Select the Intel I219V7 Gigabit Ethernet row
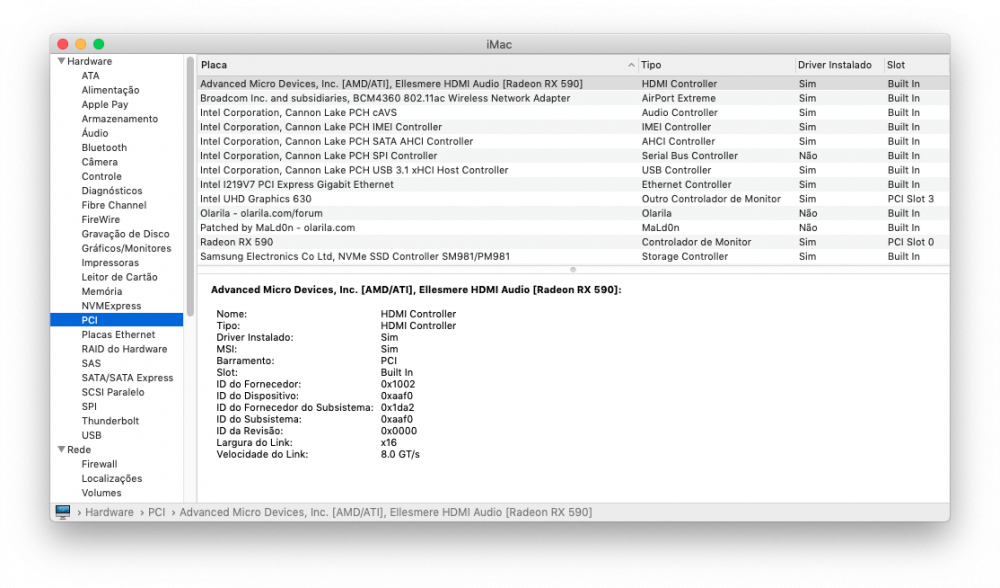Screen dimensions: 1000x588 click(573, 184)
